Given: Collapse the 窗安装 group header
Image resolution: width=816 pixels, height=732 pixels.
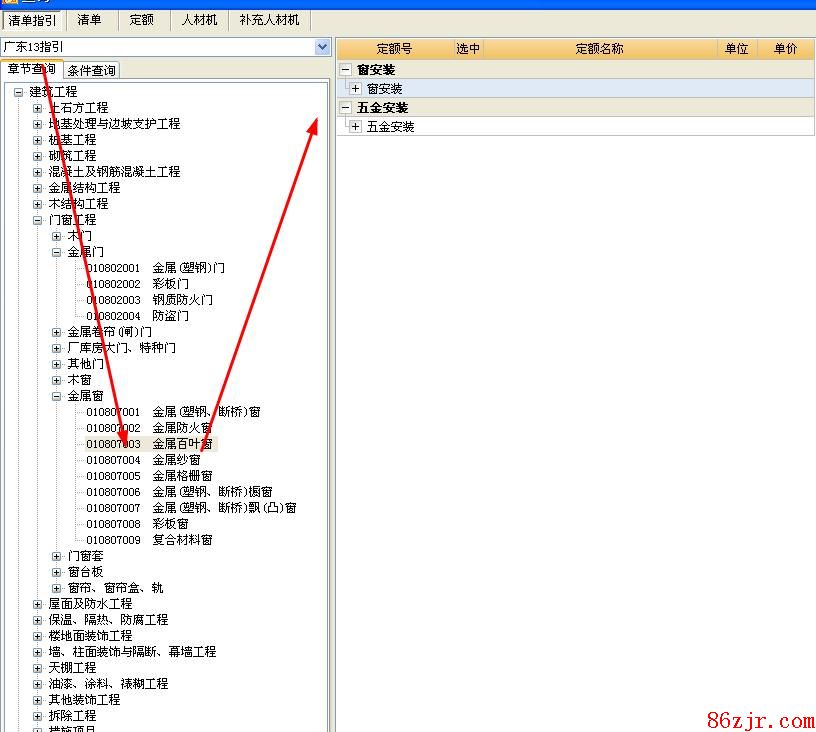Looking at the screenshot, I should coord(346,70).
